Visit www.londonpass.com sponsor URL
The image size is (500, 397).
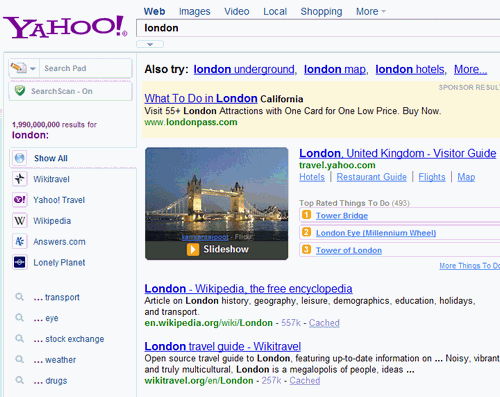(191, 122)
